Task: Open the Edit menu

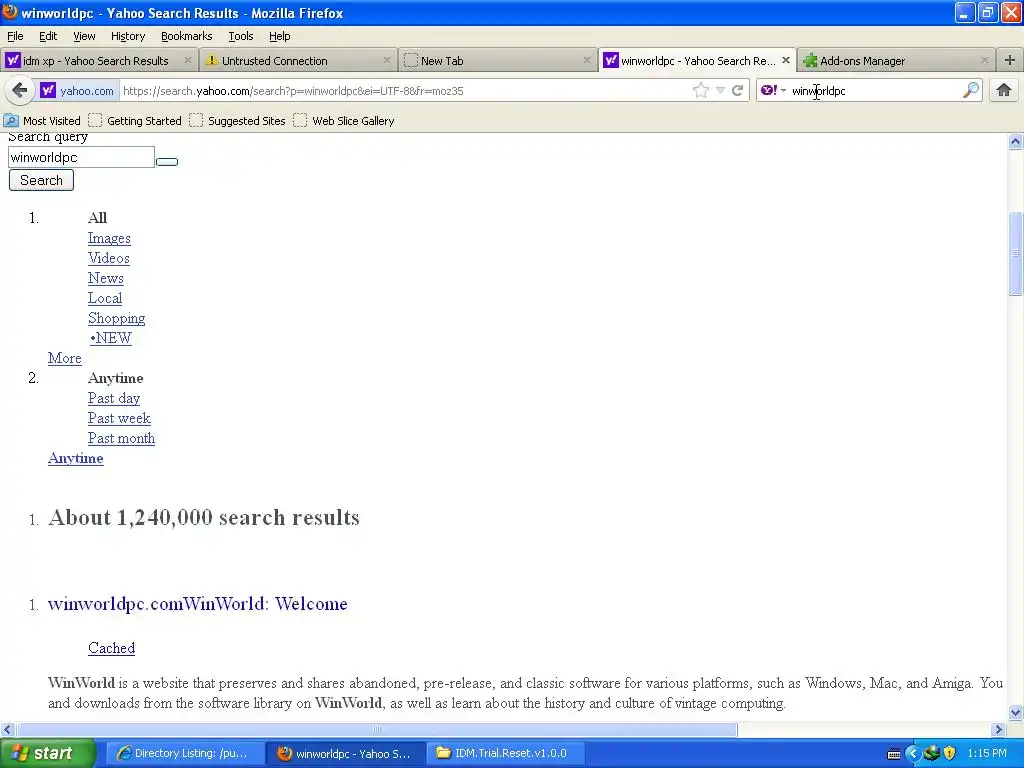Action: click(x=48, y=36)
